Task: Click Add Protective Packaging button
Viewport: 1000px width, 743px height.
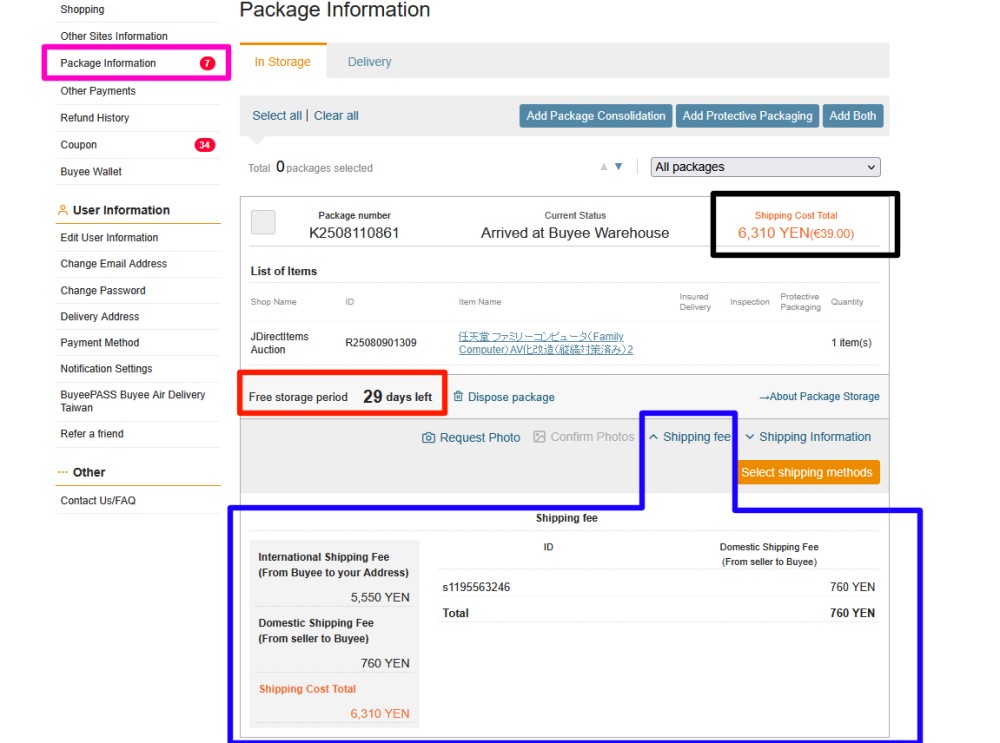Action: click(x=747, y=116)
